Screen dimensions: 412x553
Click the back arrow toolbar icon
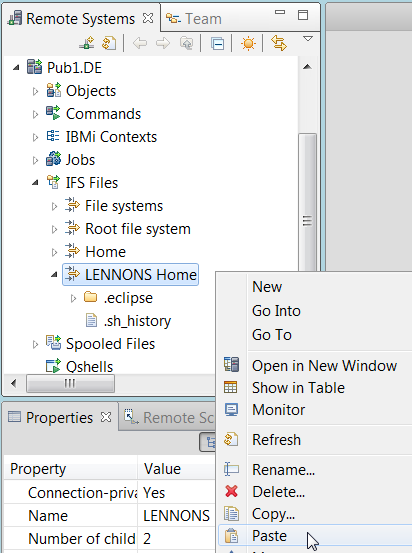tap(140, 43)
